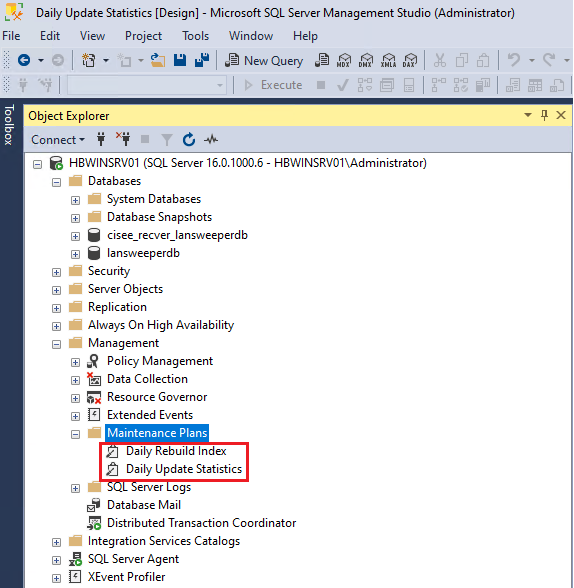Click the HBWINSRV01 server icon
This screenshot has width=574, height=588.
coord(56,163)
